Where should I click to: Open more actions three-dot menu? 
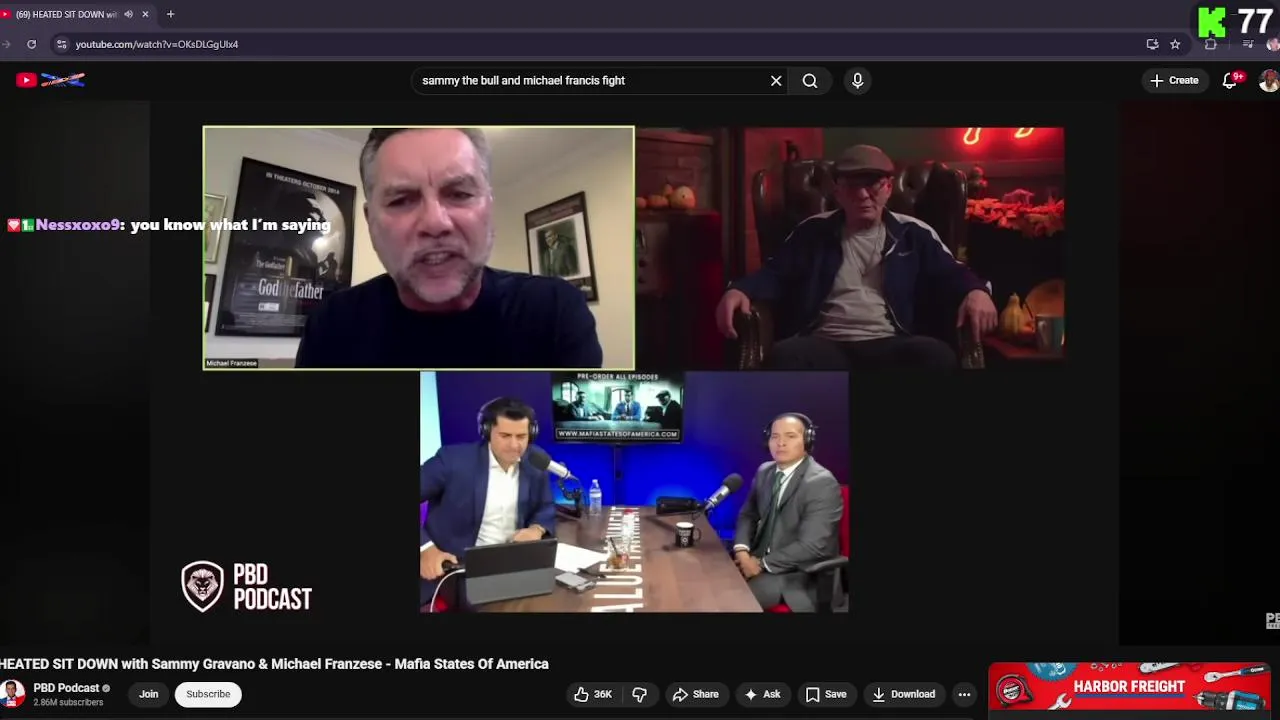point(964,694)
